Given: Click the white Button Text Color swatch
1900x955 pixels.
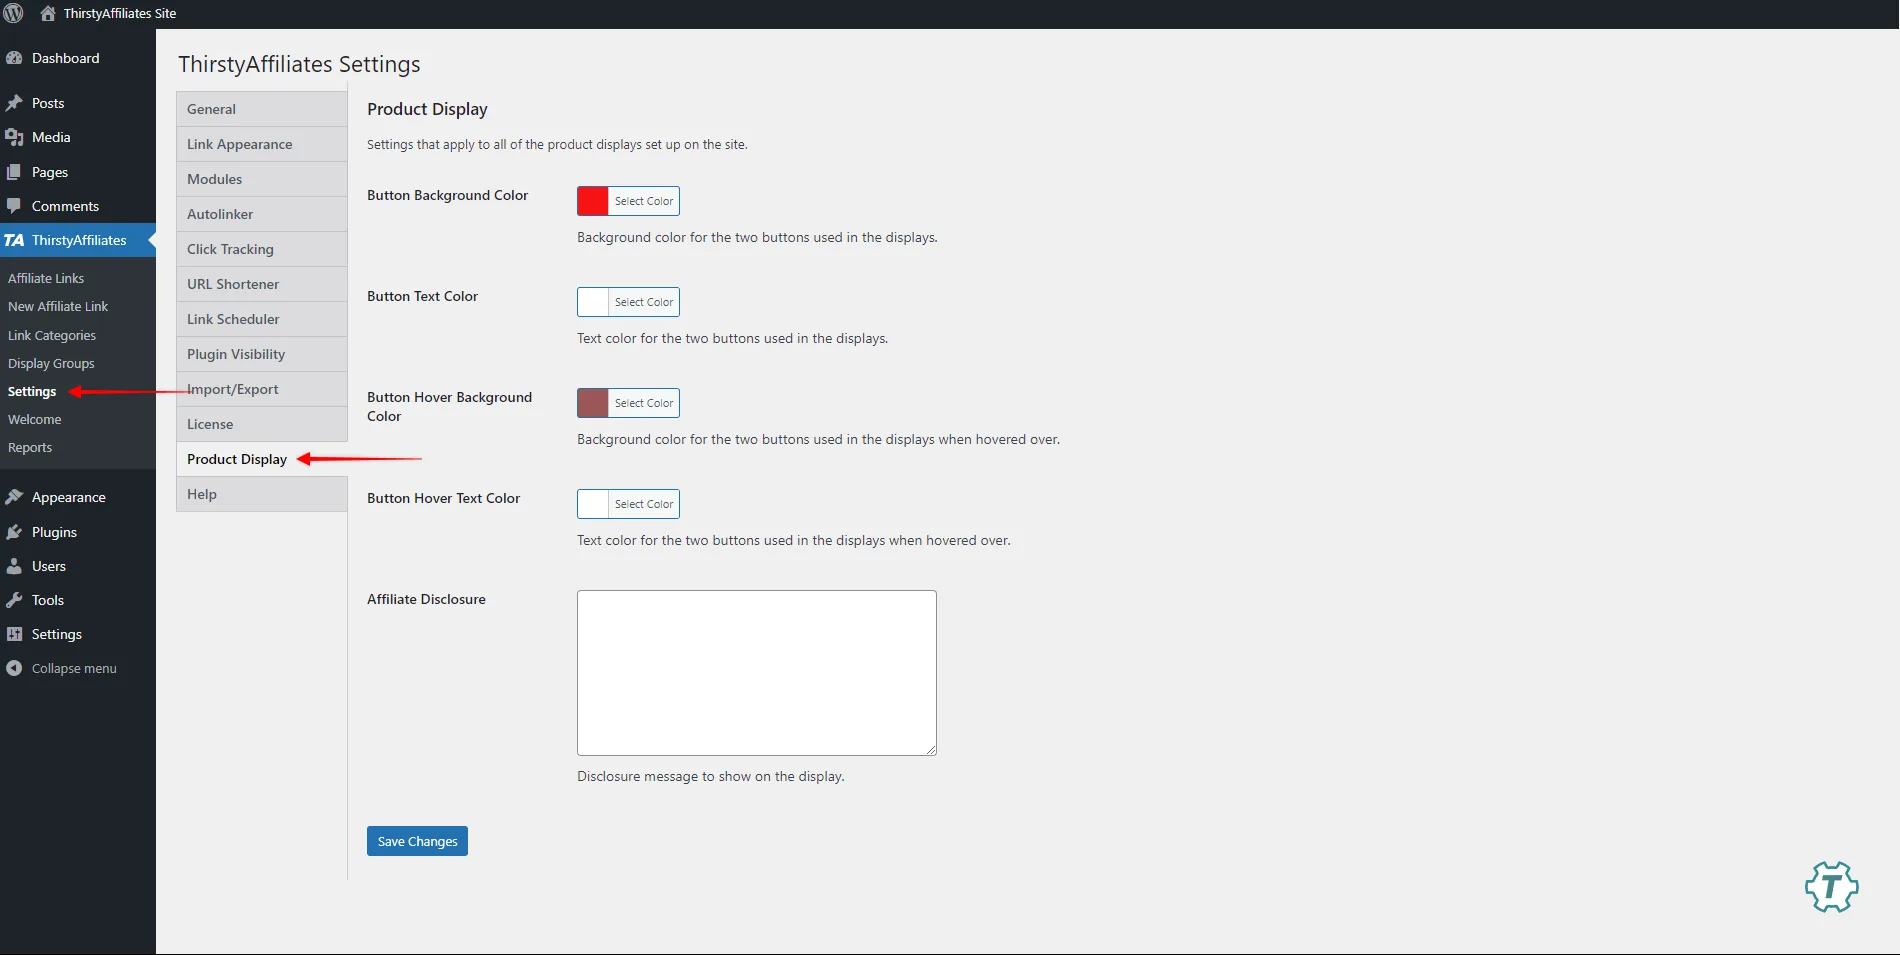Looking at the screenshot, I should [x=593, y=302].
